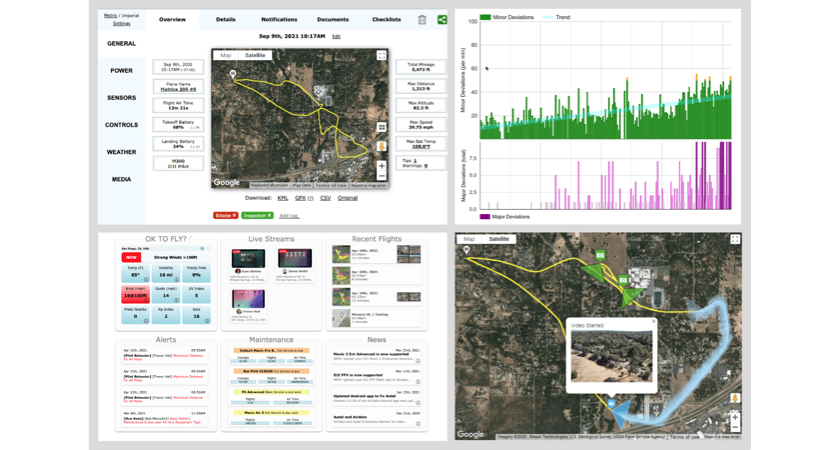The height and width of the screenshot is (450, 840).
Task: Edit the flight date via the Edit link
Action: point(336,36)
